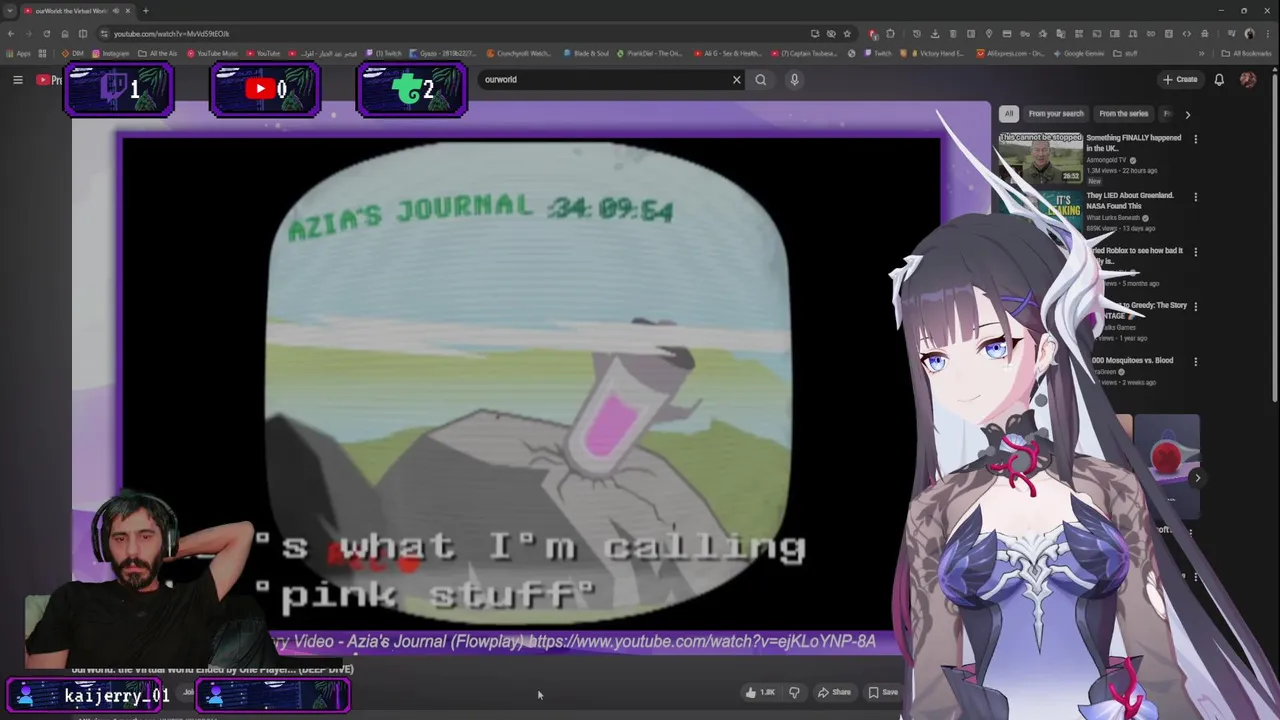Open the AliExpress bookmark

pyautogui.click(x=1010, y=53)
